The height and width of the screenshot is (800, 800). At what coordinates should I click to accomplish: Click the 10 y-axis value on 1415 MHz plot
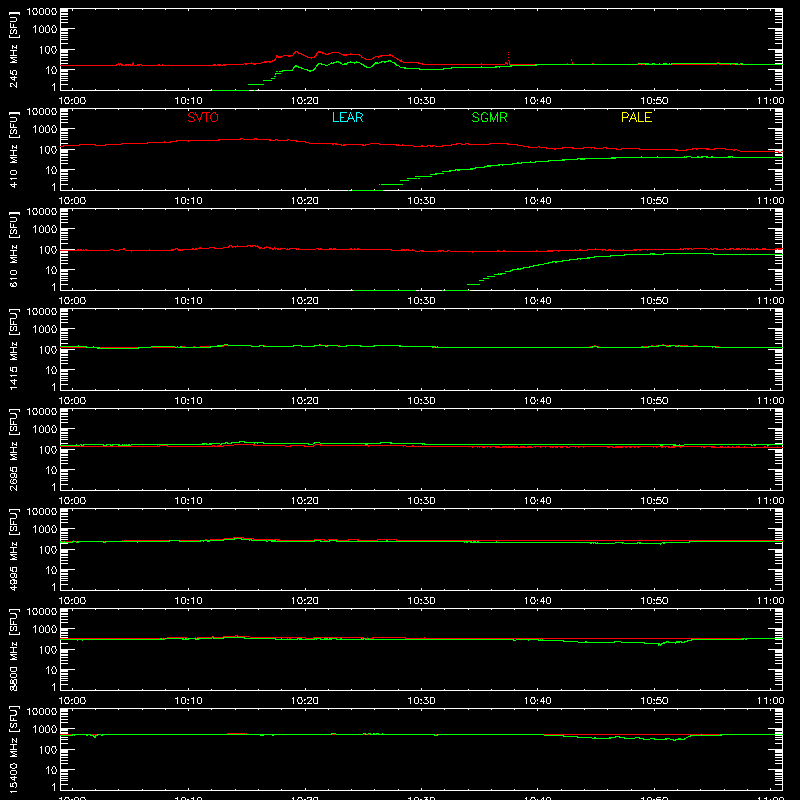click(x=51, y=370)
